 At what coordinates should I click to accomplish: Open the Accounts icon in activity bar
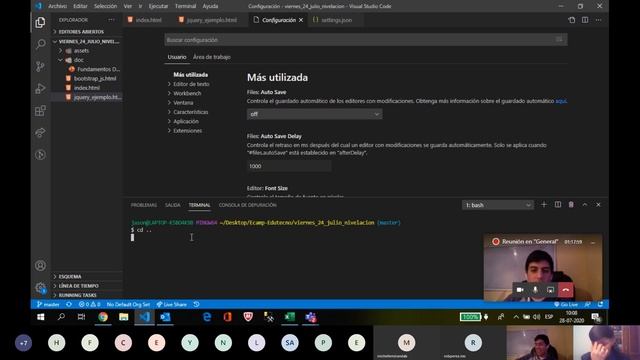coord(40,266)
